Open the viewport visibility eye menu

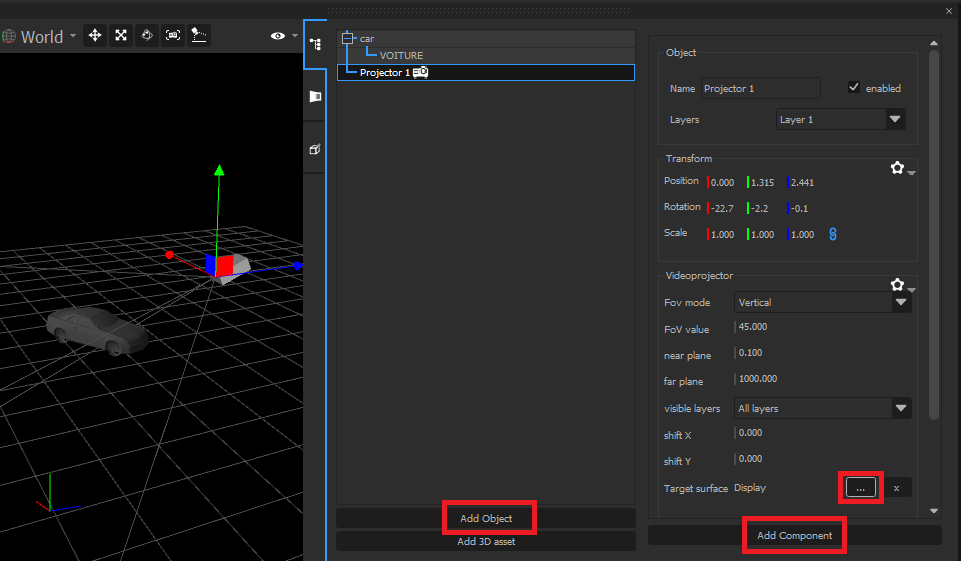coord(278,36)
